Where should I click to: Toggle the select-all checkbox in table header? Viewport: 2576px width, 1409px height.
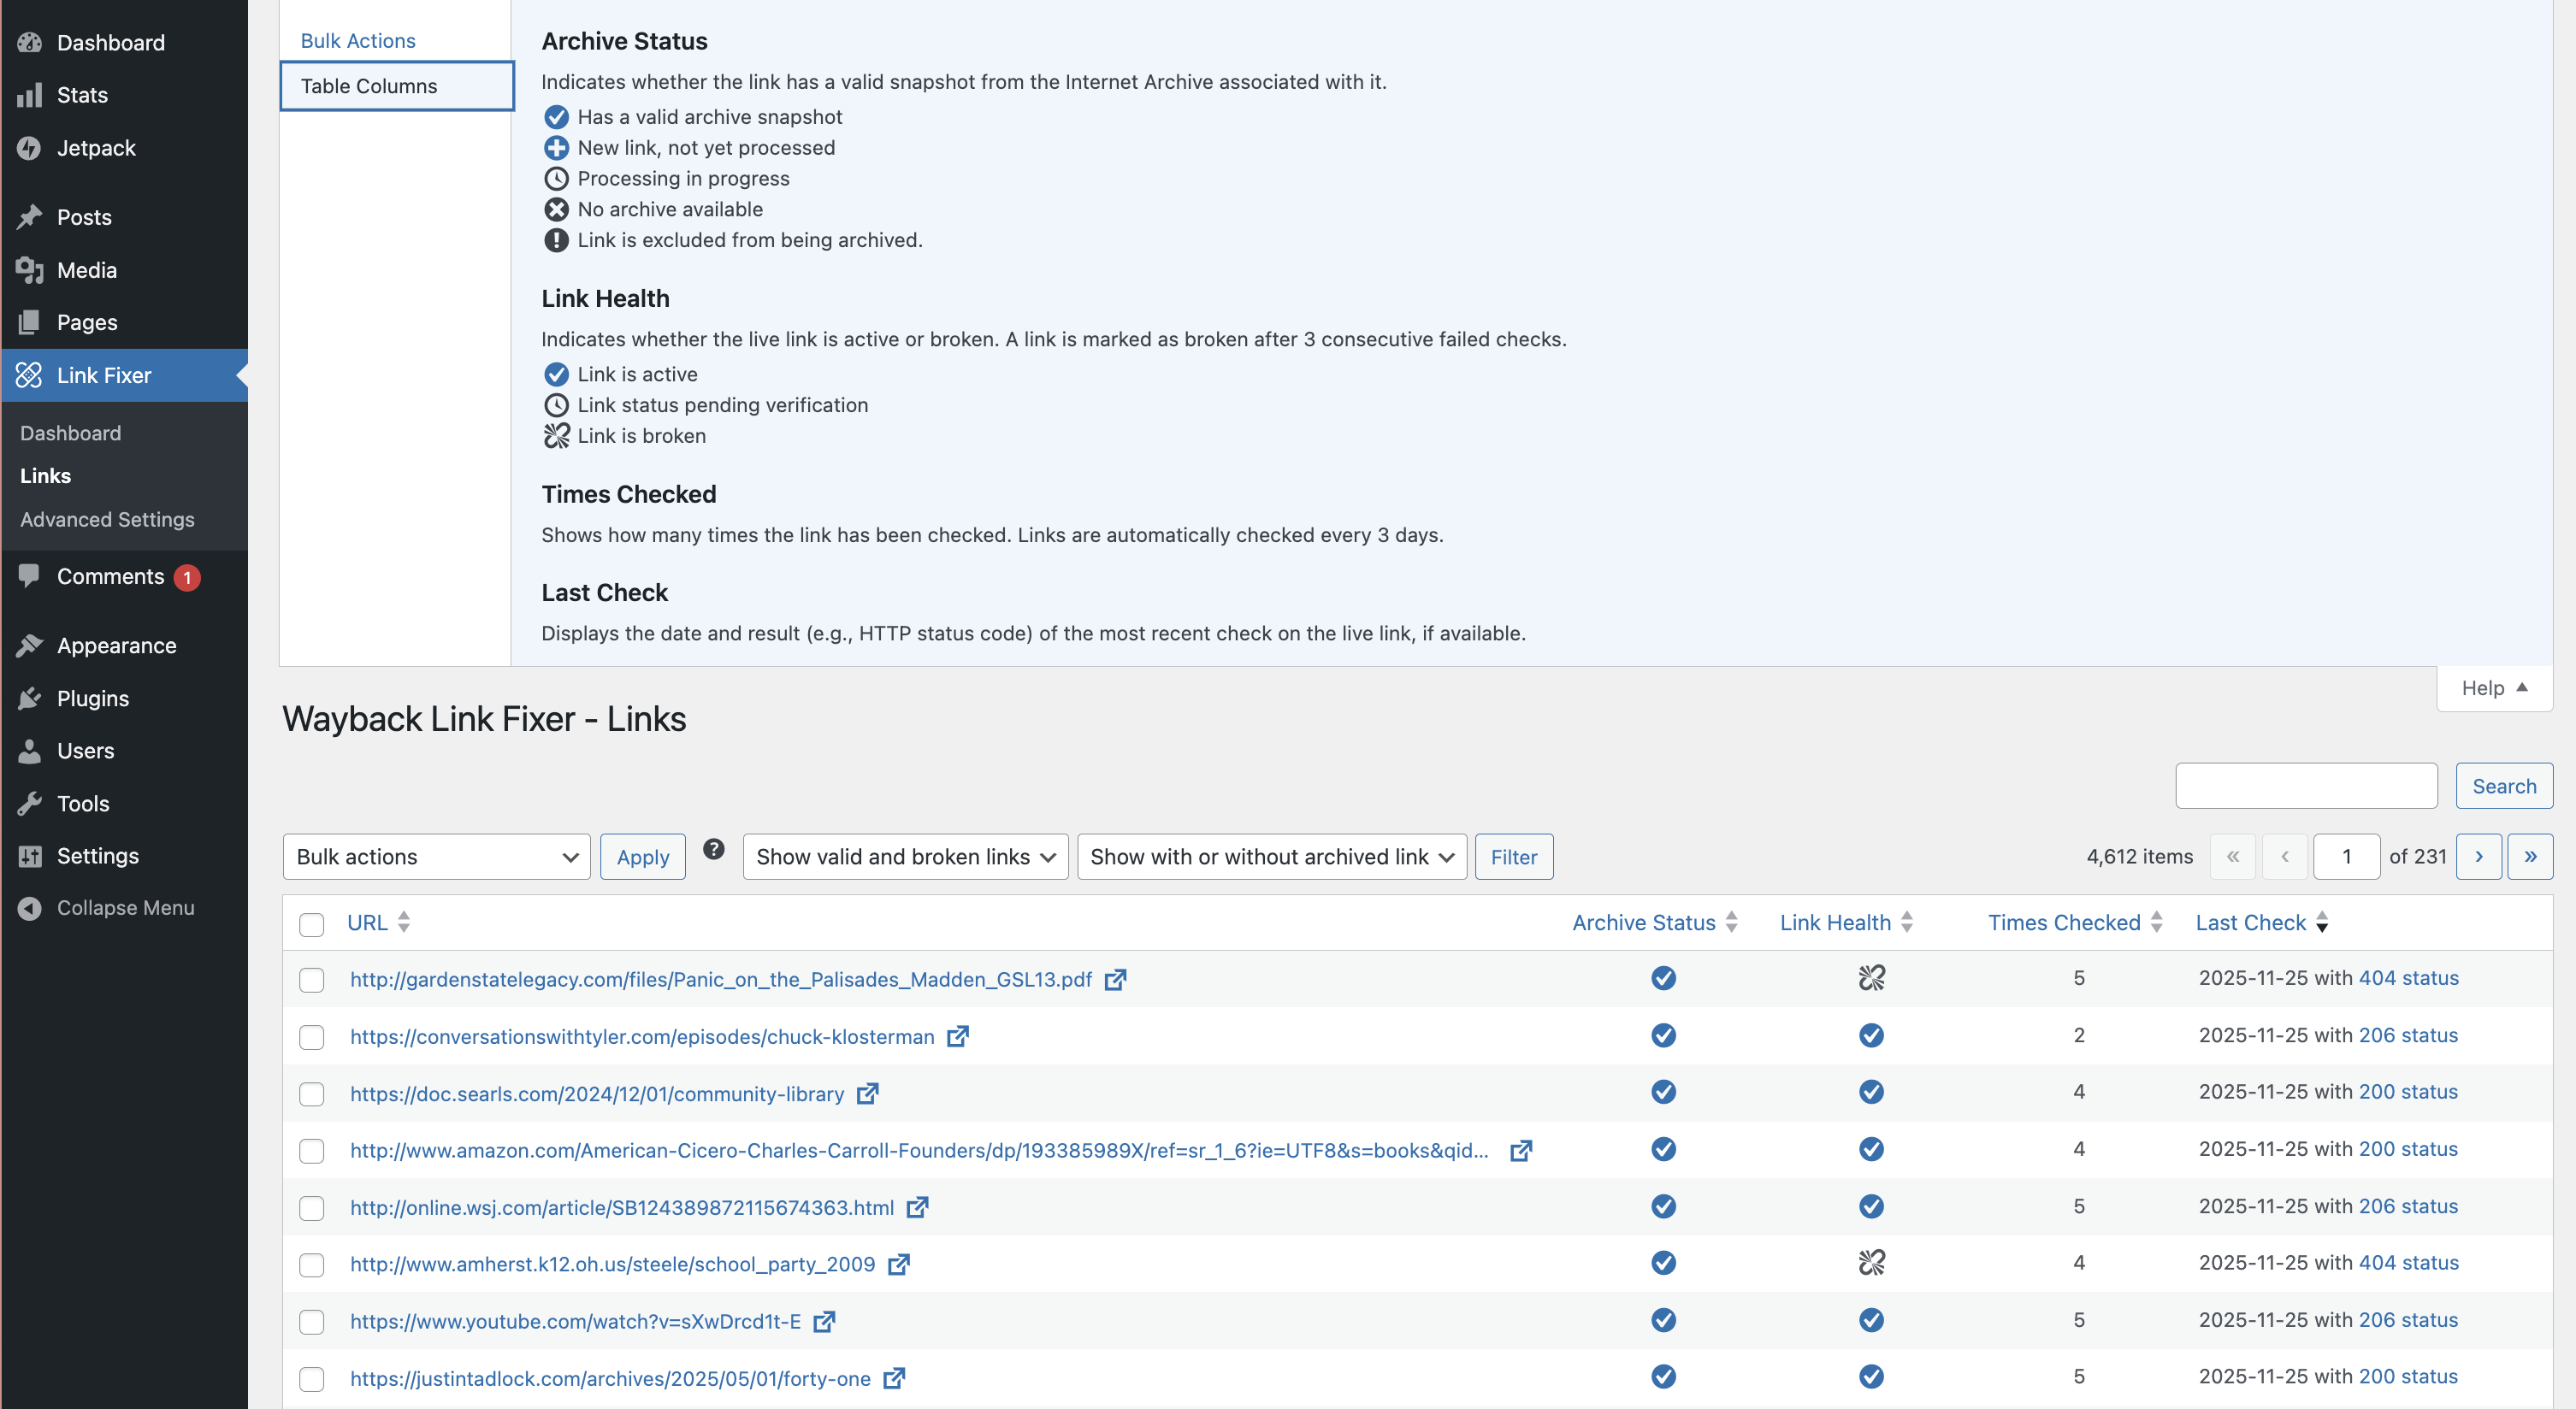(312, 924)
